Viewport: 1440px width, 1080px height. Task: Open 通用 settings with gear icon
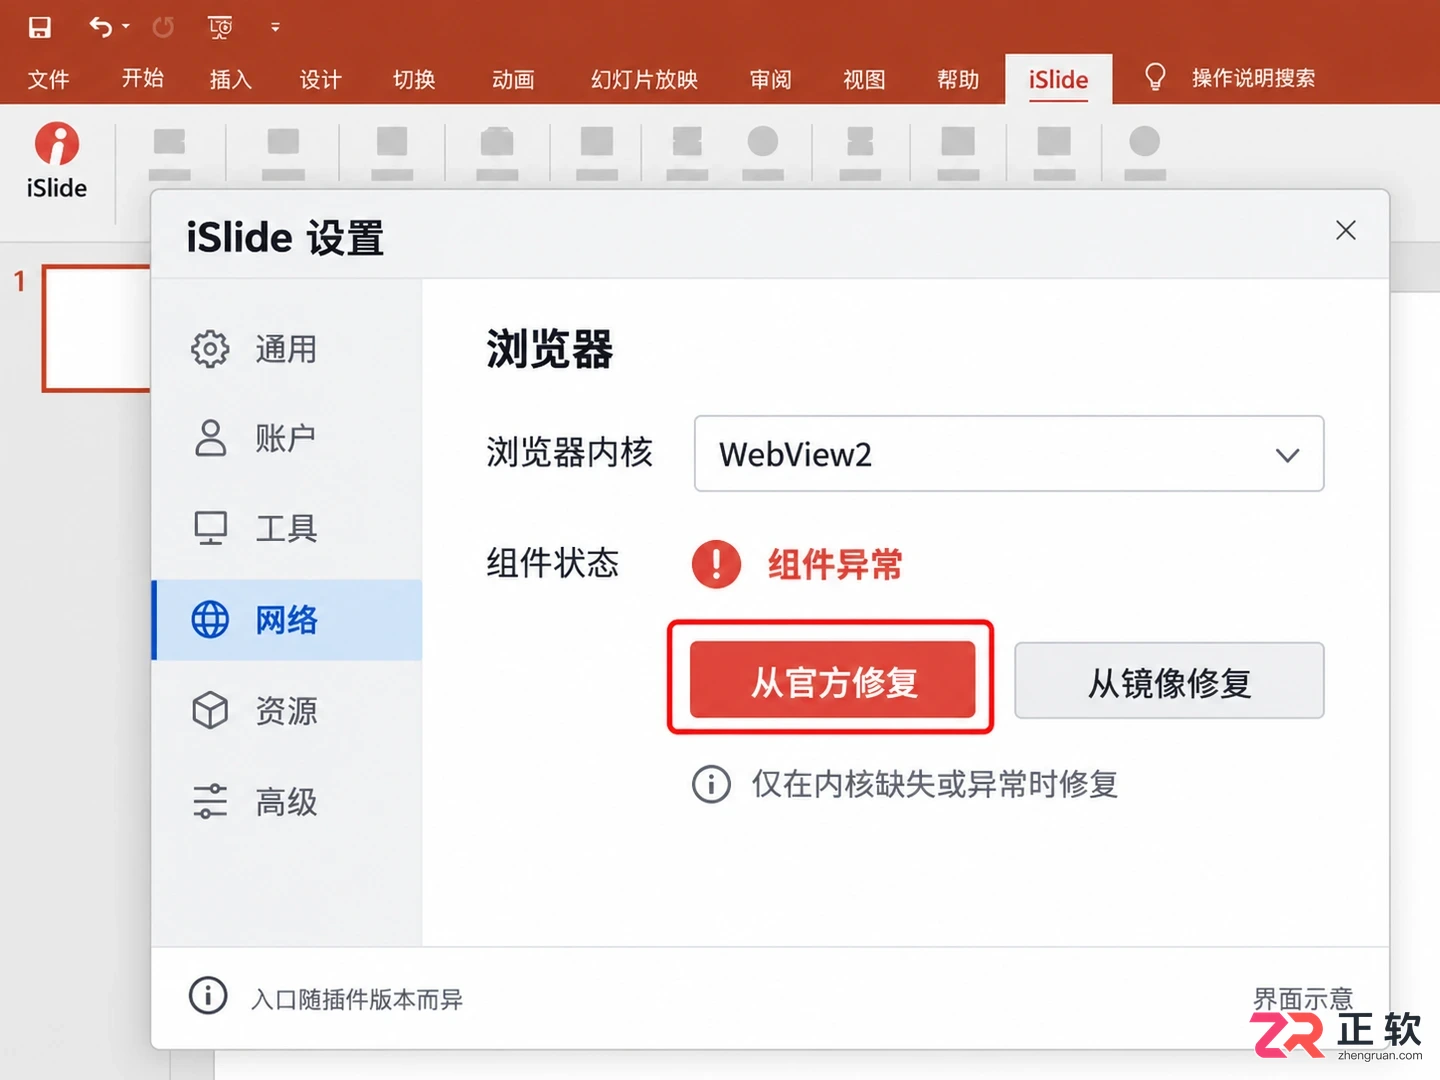(x=286, y=349)
